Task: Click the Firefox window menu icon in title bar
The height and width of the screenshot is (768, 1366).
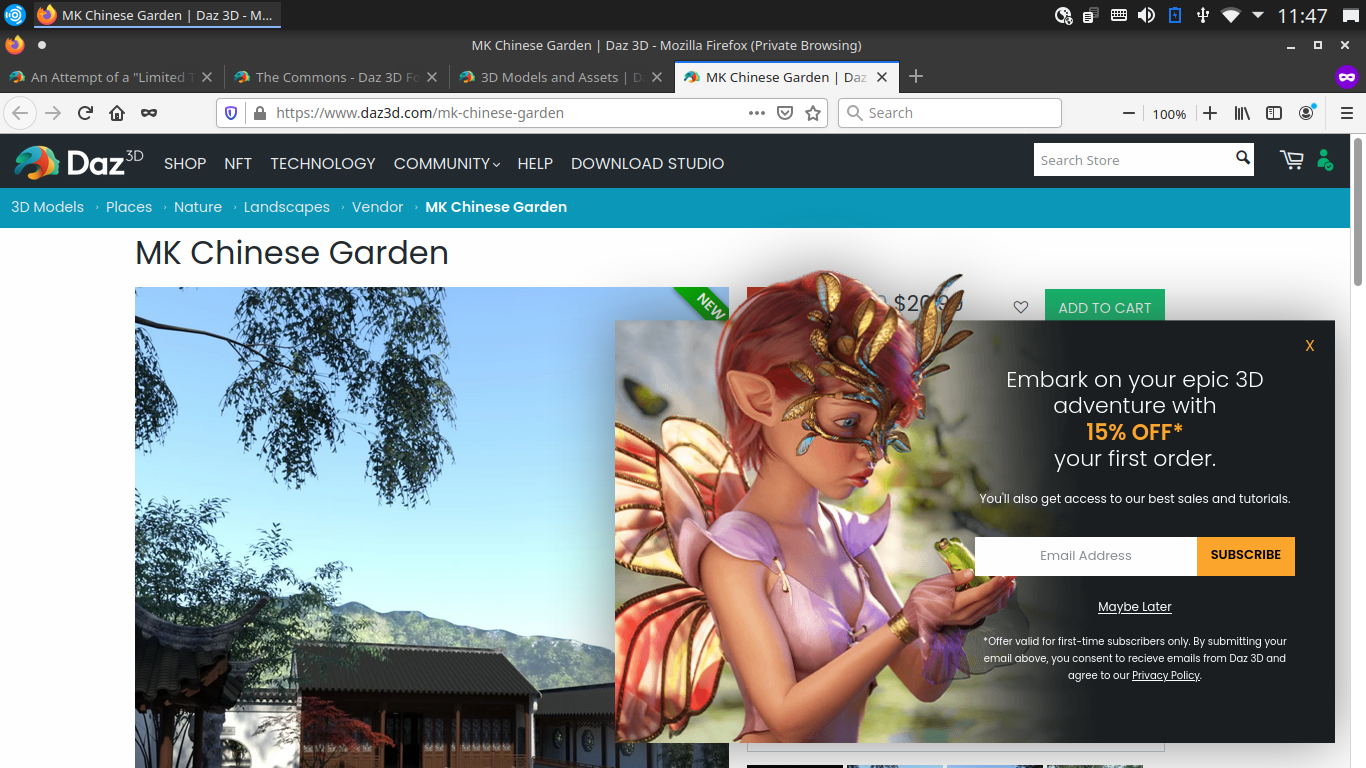Action: tap(14, 45)
